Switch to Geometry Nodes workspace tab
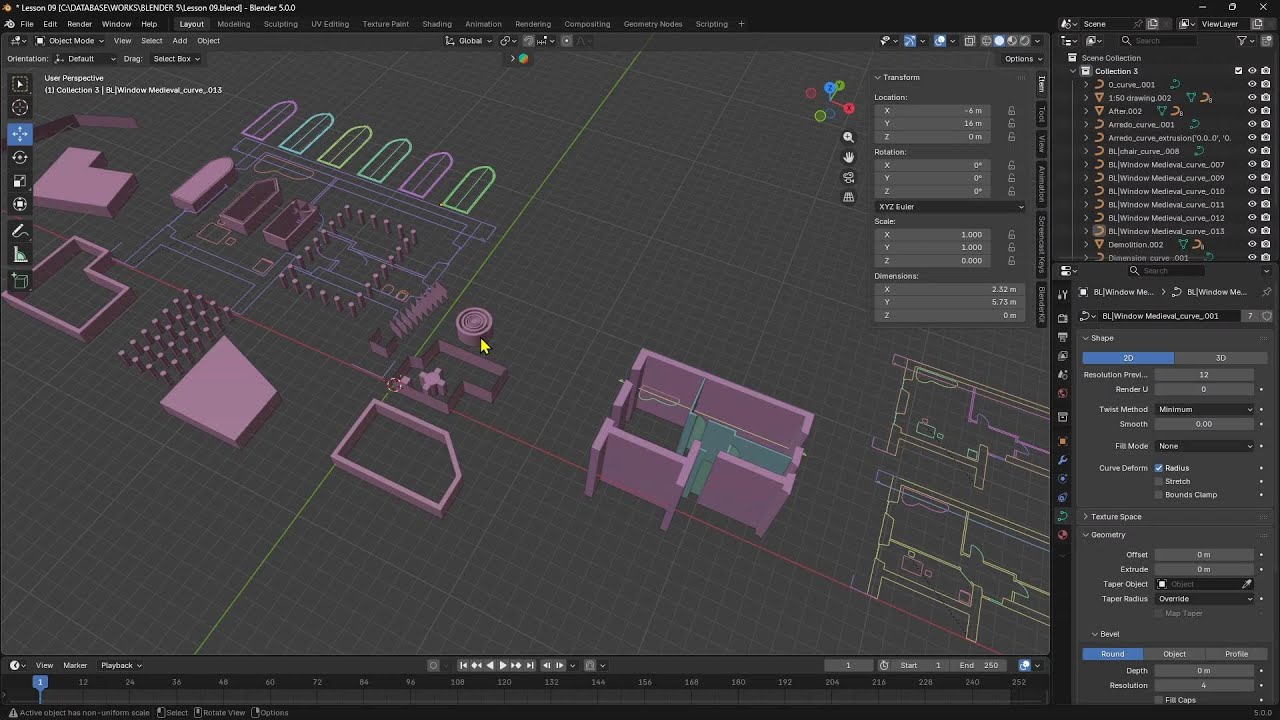Viewport: 1280px width, 720px height. coord(653,24)
